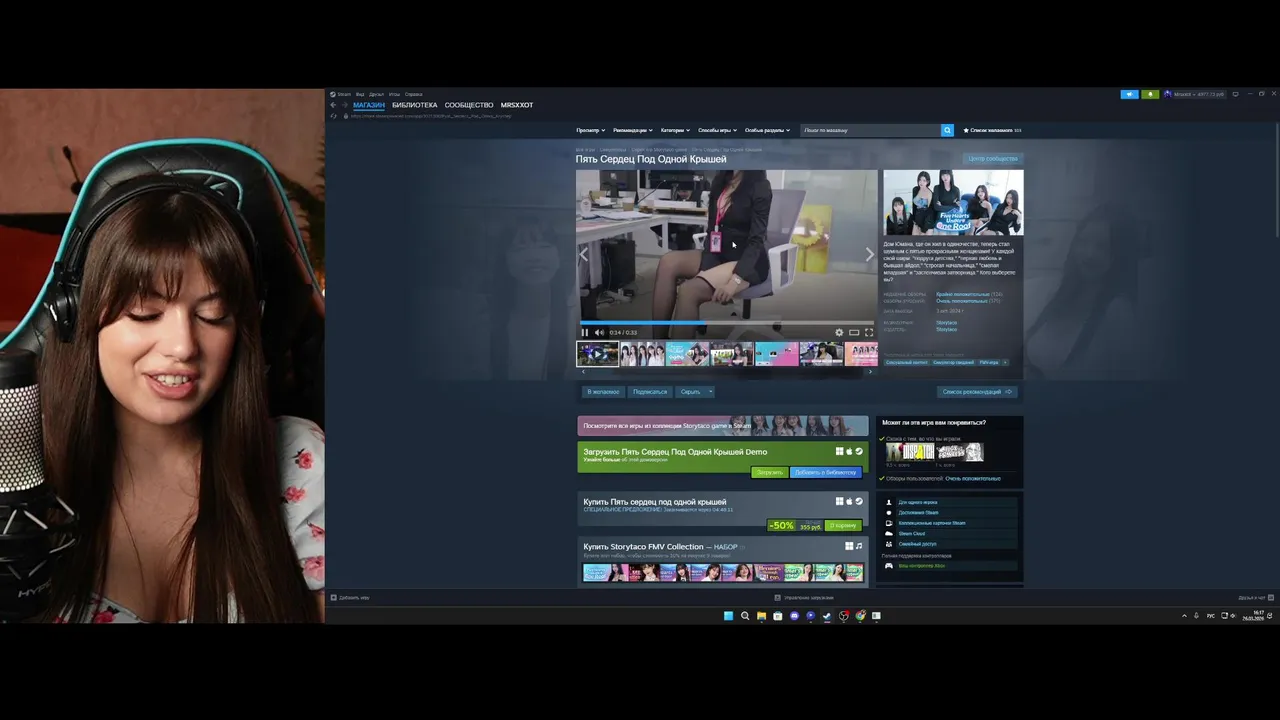Open the MRSXXOT profile tab
The height and width of the screenshot is (720, 1280).
coord(517,105)
